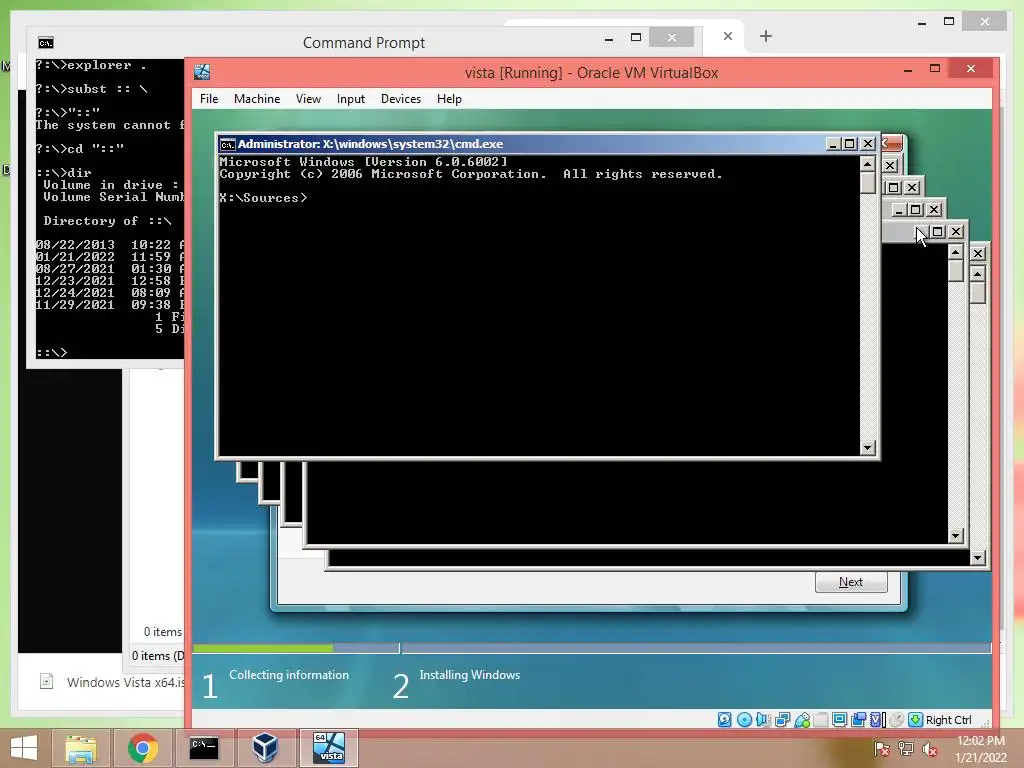Click the video capture icon in VirtualBox status bar
Viewport: 1024px width, 768px height.
tap(859, 720)
